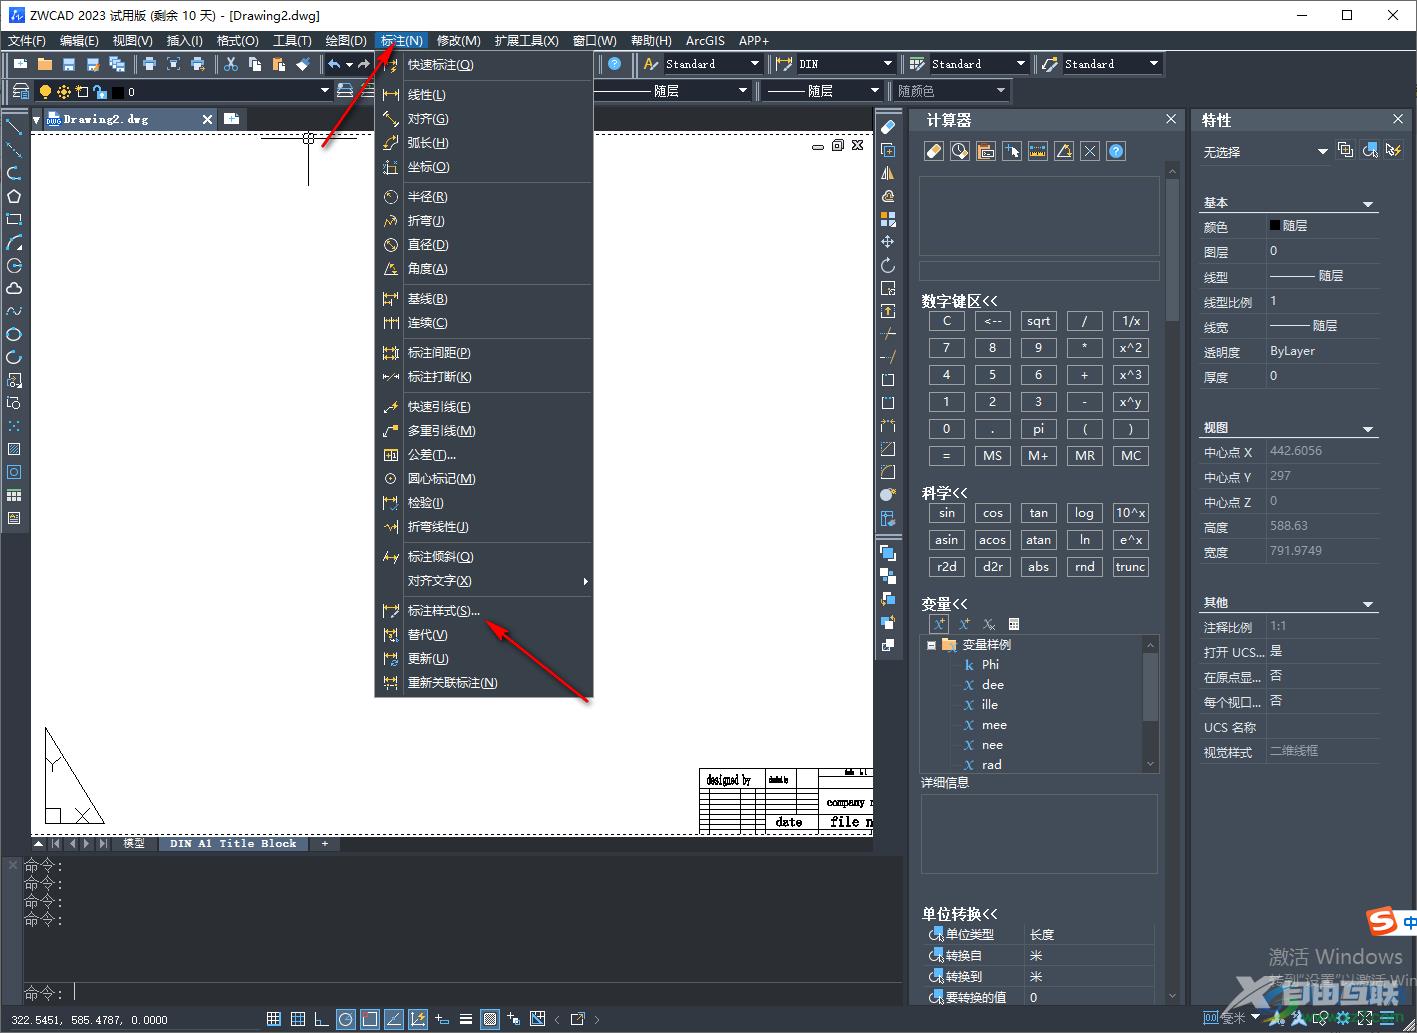Click the command line input field

(x=460, y=993)
